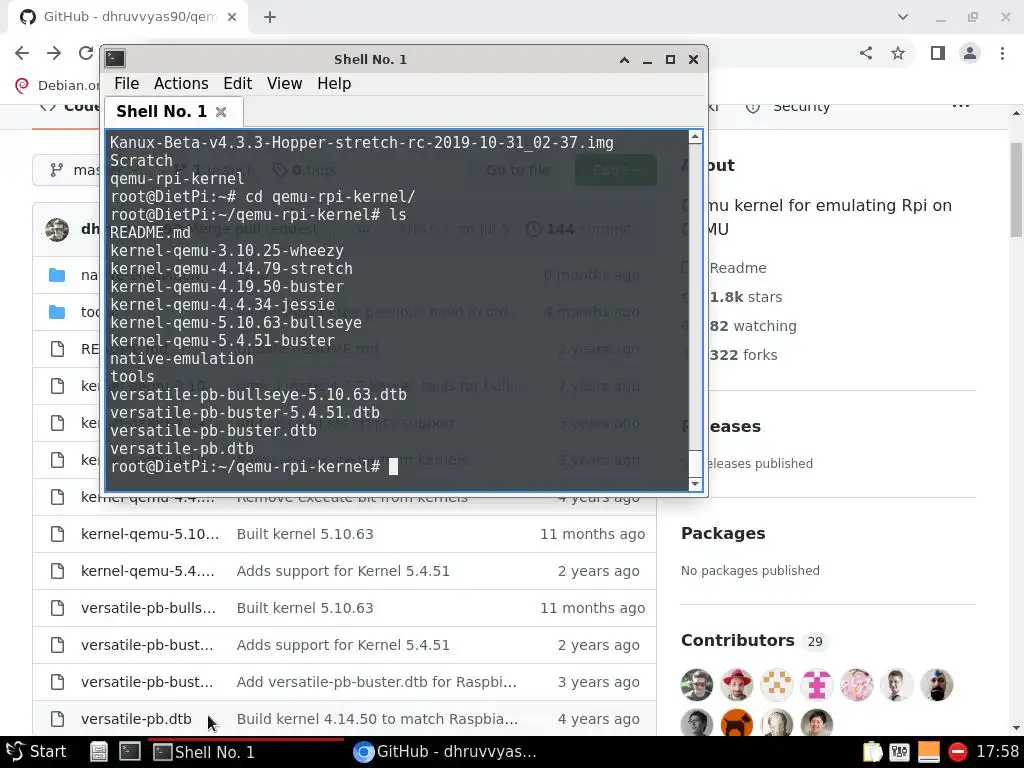The width and height of the screenshot is (1024, 768).
Task: Switch to Shell No. 1 in the taskbar
Action: pos(246,752)
